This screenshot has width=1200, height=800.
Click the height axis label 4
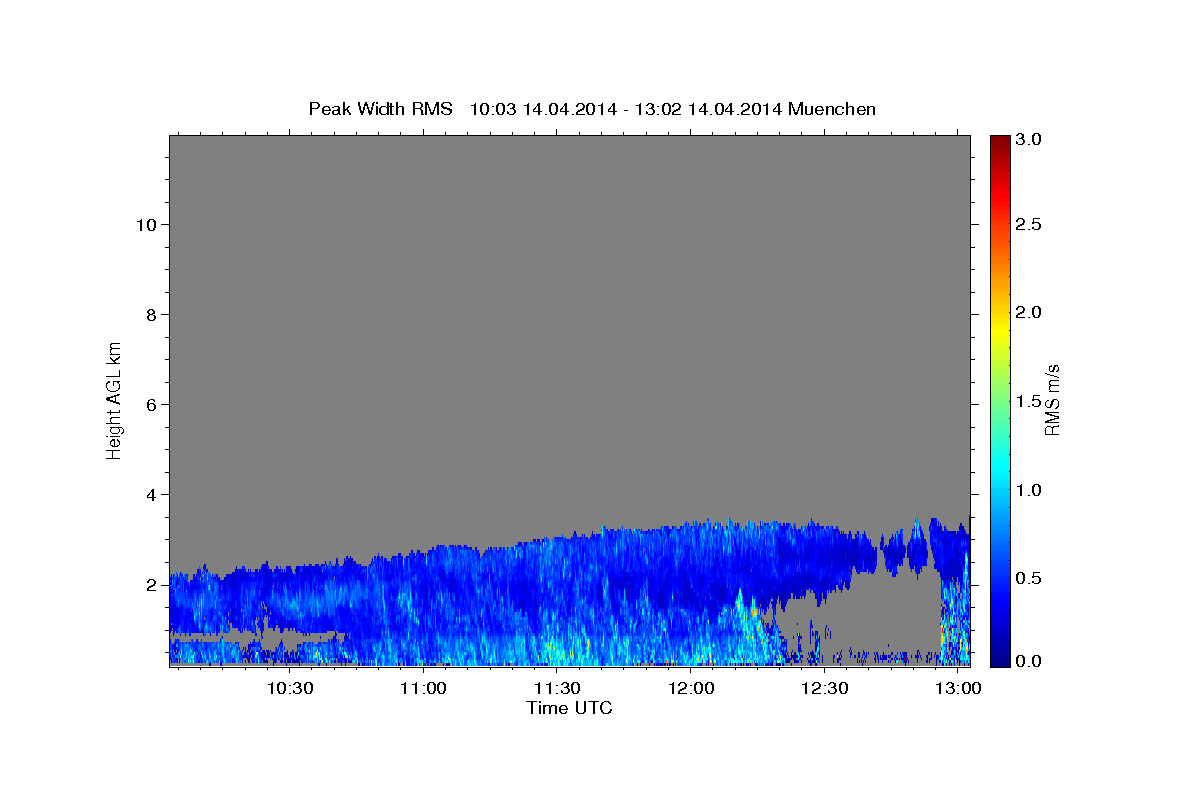[150, 495]
